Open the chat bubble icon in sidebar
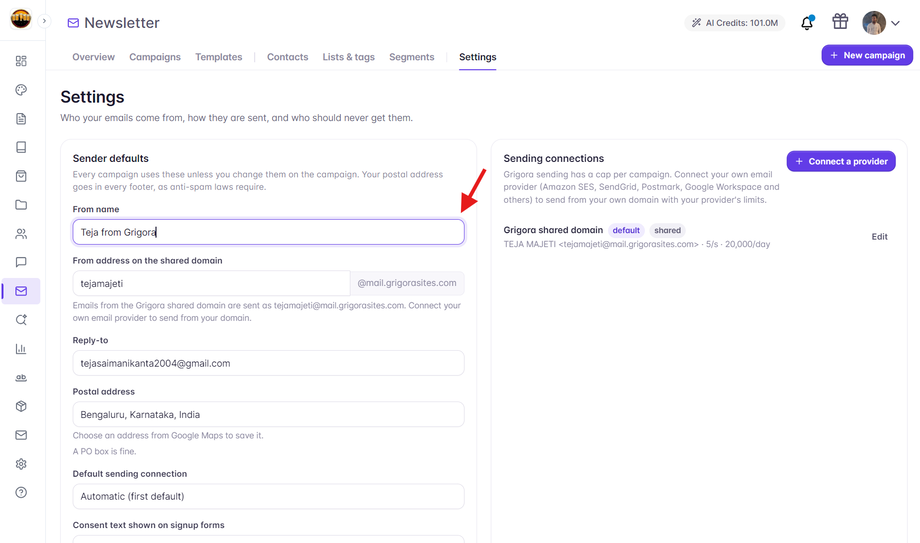Viewport: 920px width, 543px height. (x=21, y=262)
